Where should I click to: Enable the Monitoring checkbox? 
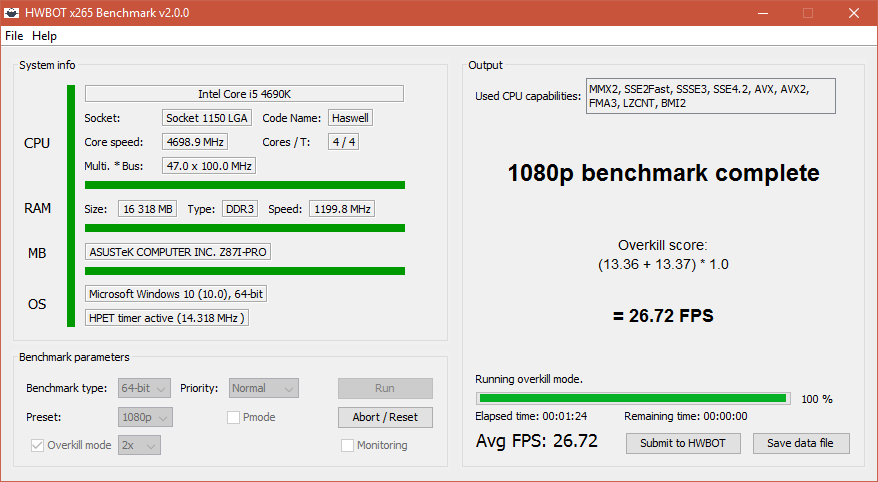click(x=347, y=446)
